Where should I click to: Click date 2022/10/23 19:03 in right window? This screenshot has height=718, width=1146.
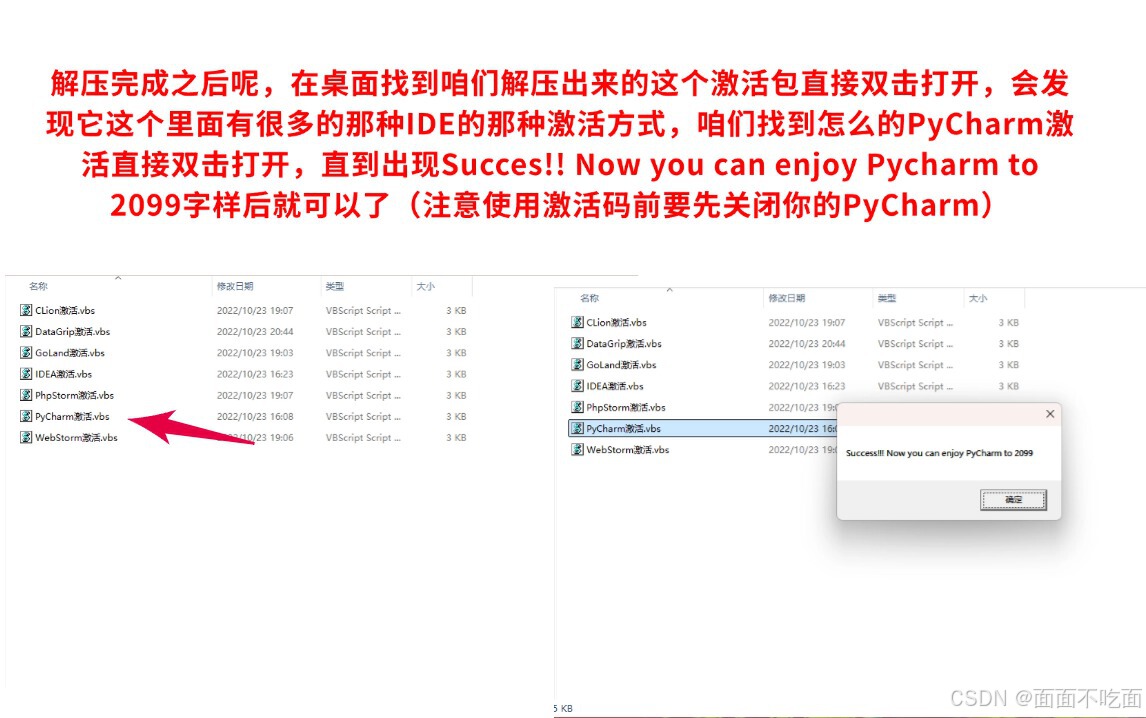(807, 364)
